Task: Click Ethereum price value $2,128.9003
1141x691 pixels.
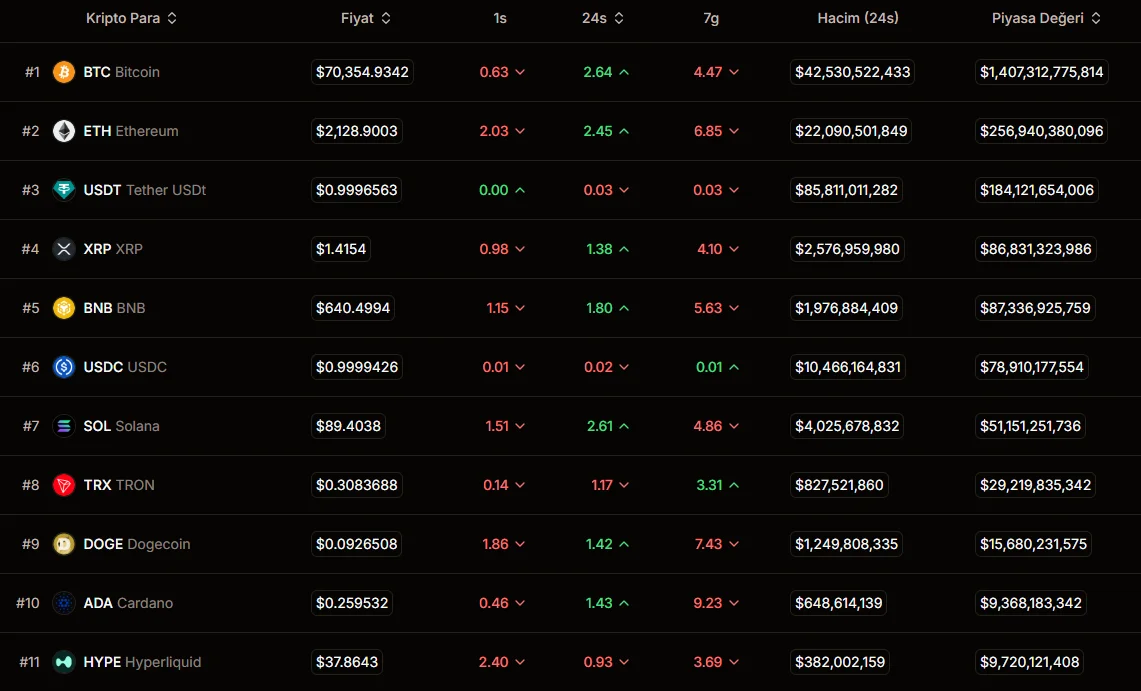Action: coord(357,131)
